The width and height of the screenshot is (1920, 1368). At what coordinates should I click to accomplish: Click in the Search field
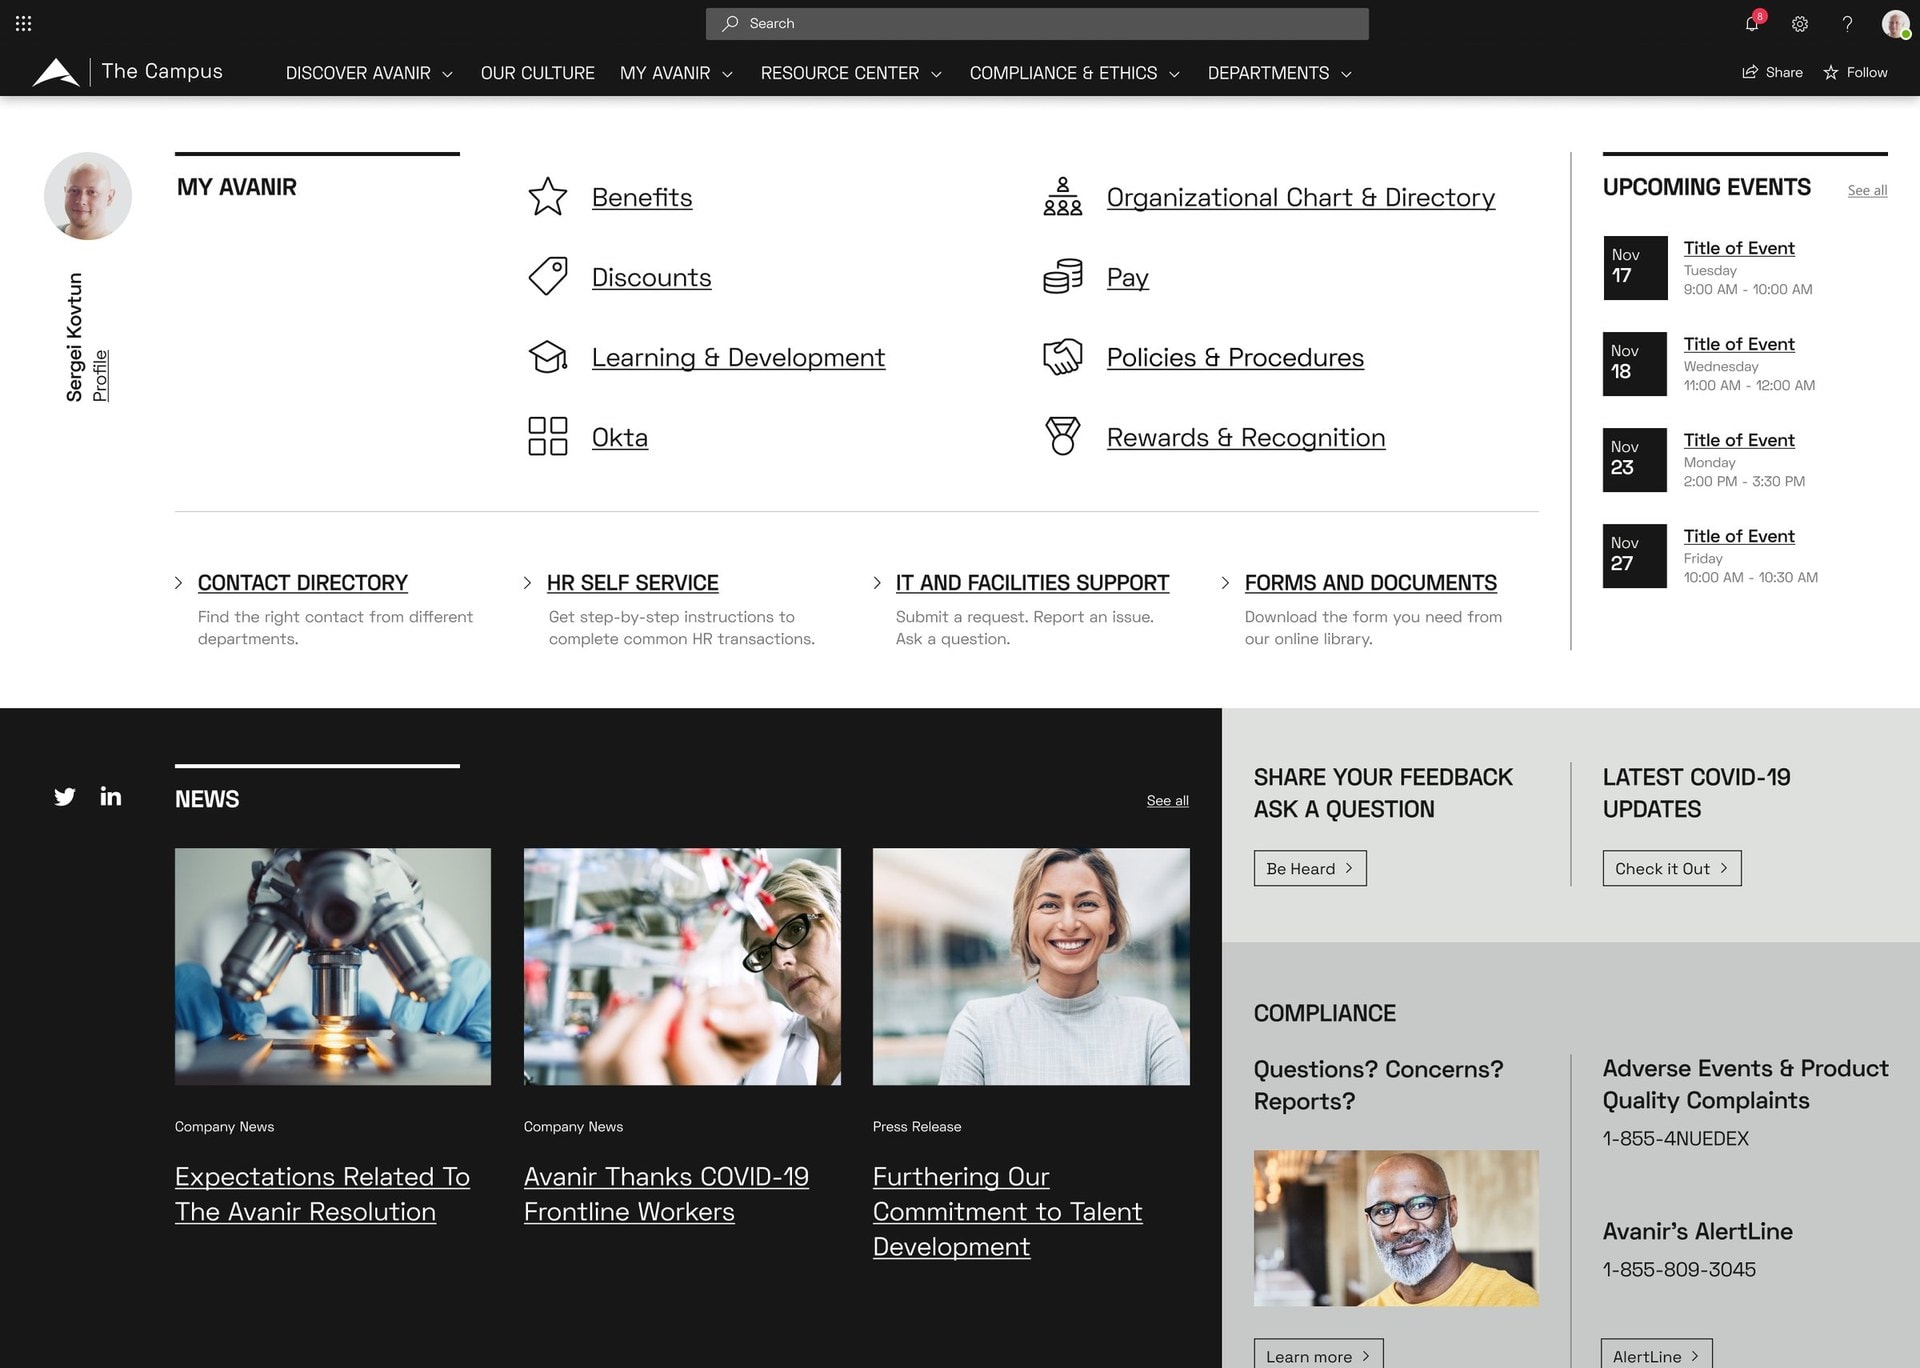1037,23
